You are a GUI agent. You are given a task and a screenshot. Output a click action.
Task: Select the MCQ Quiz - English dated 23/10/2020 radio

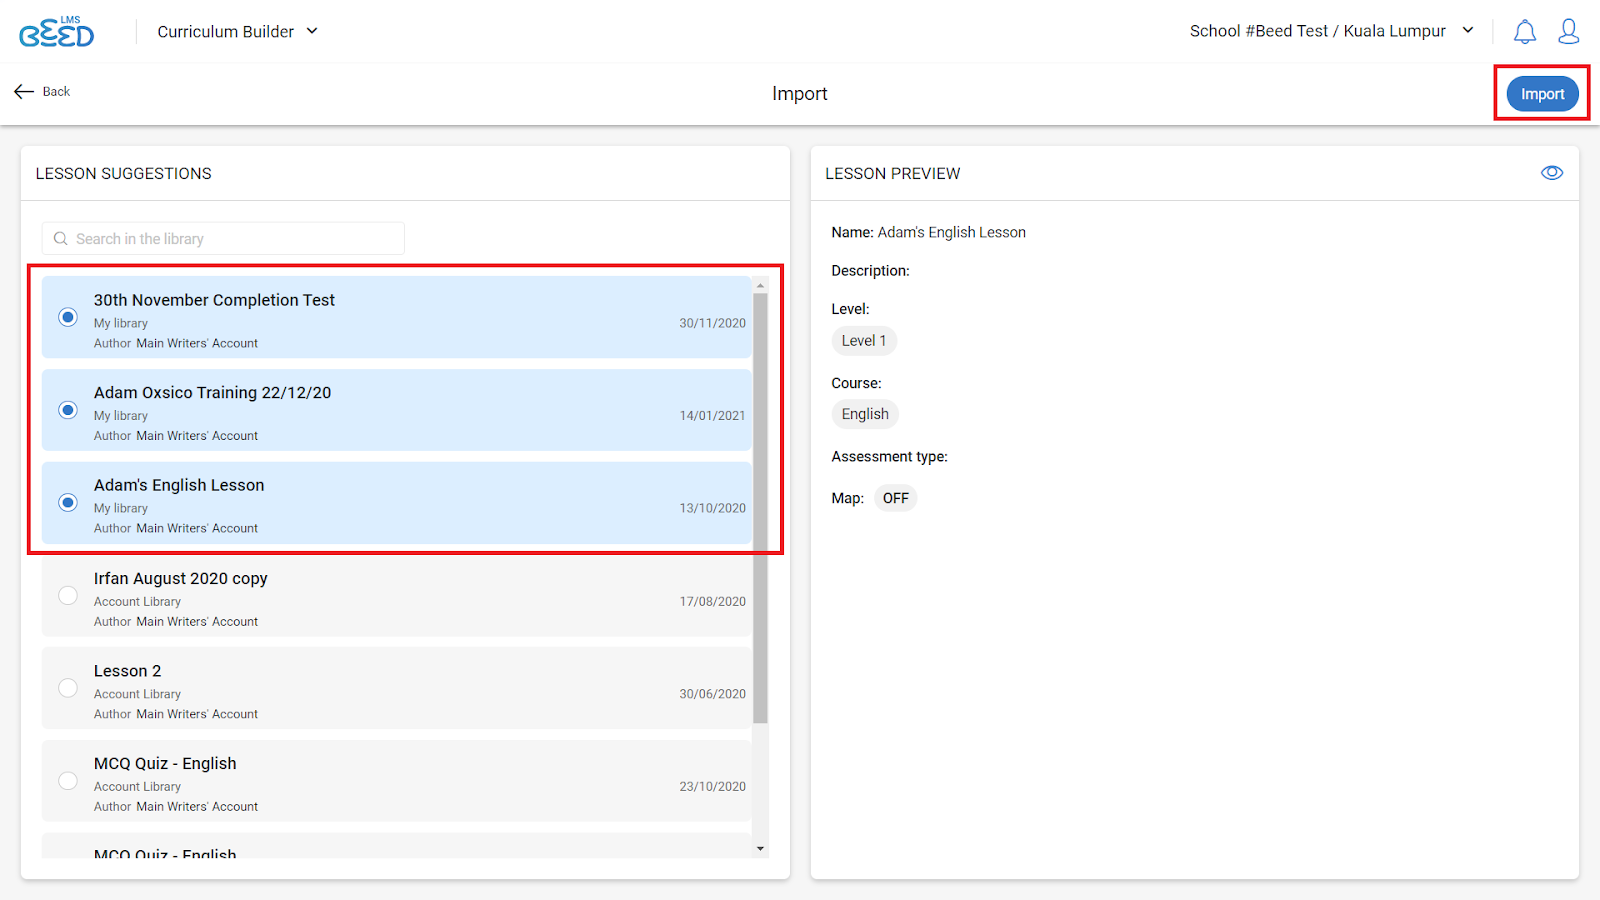tap(68, 781)
